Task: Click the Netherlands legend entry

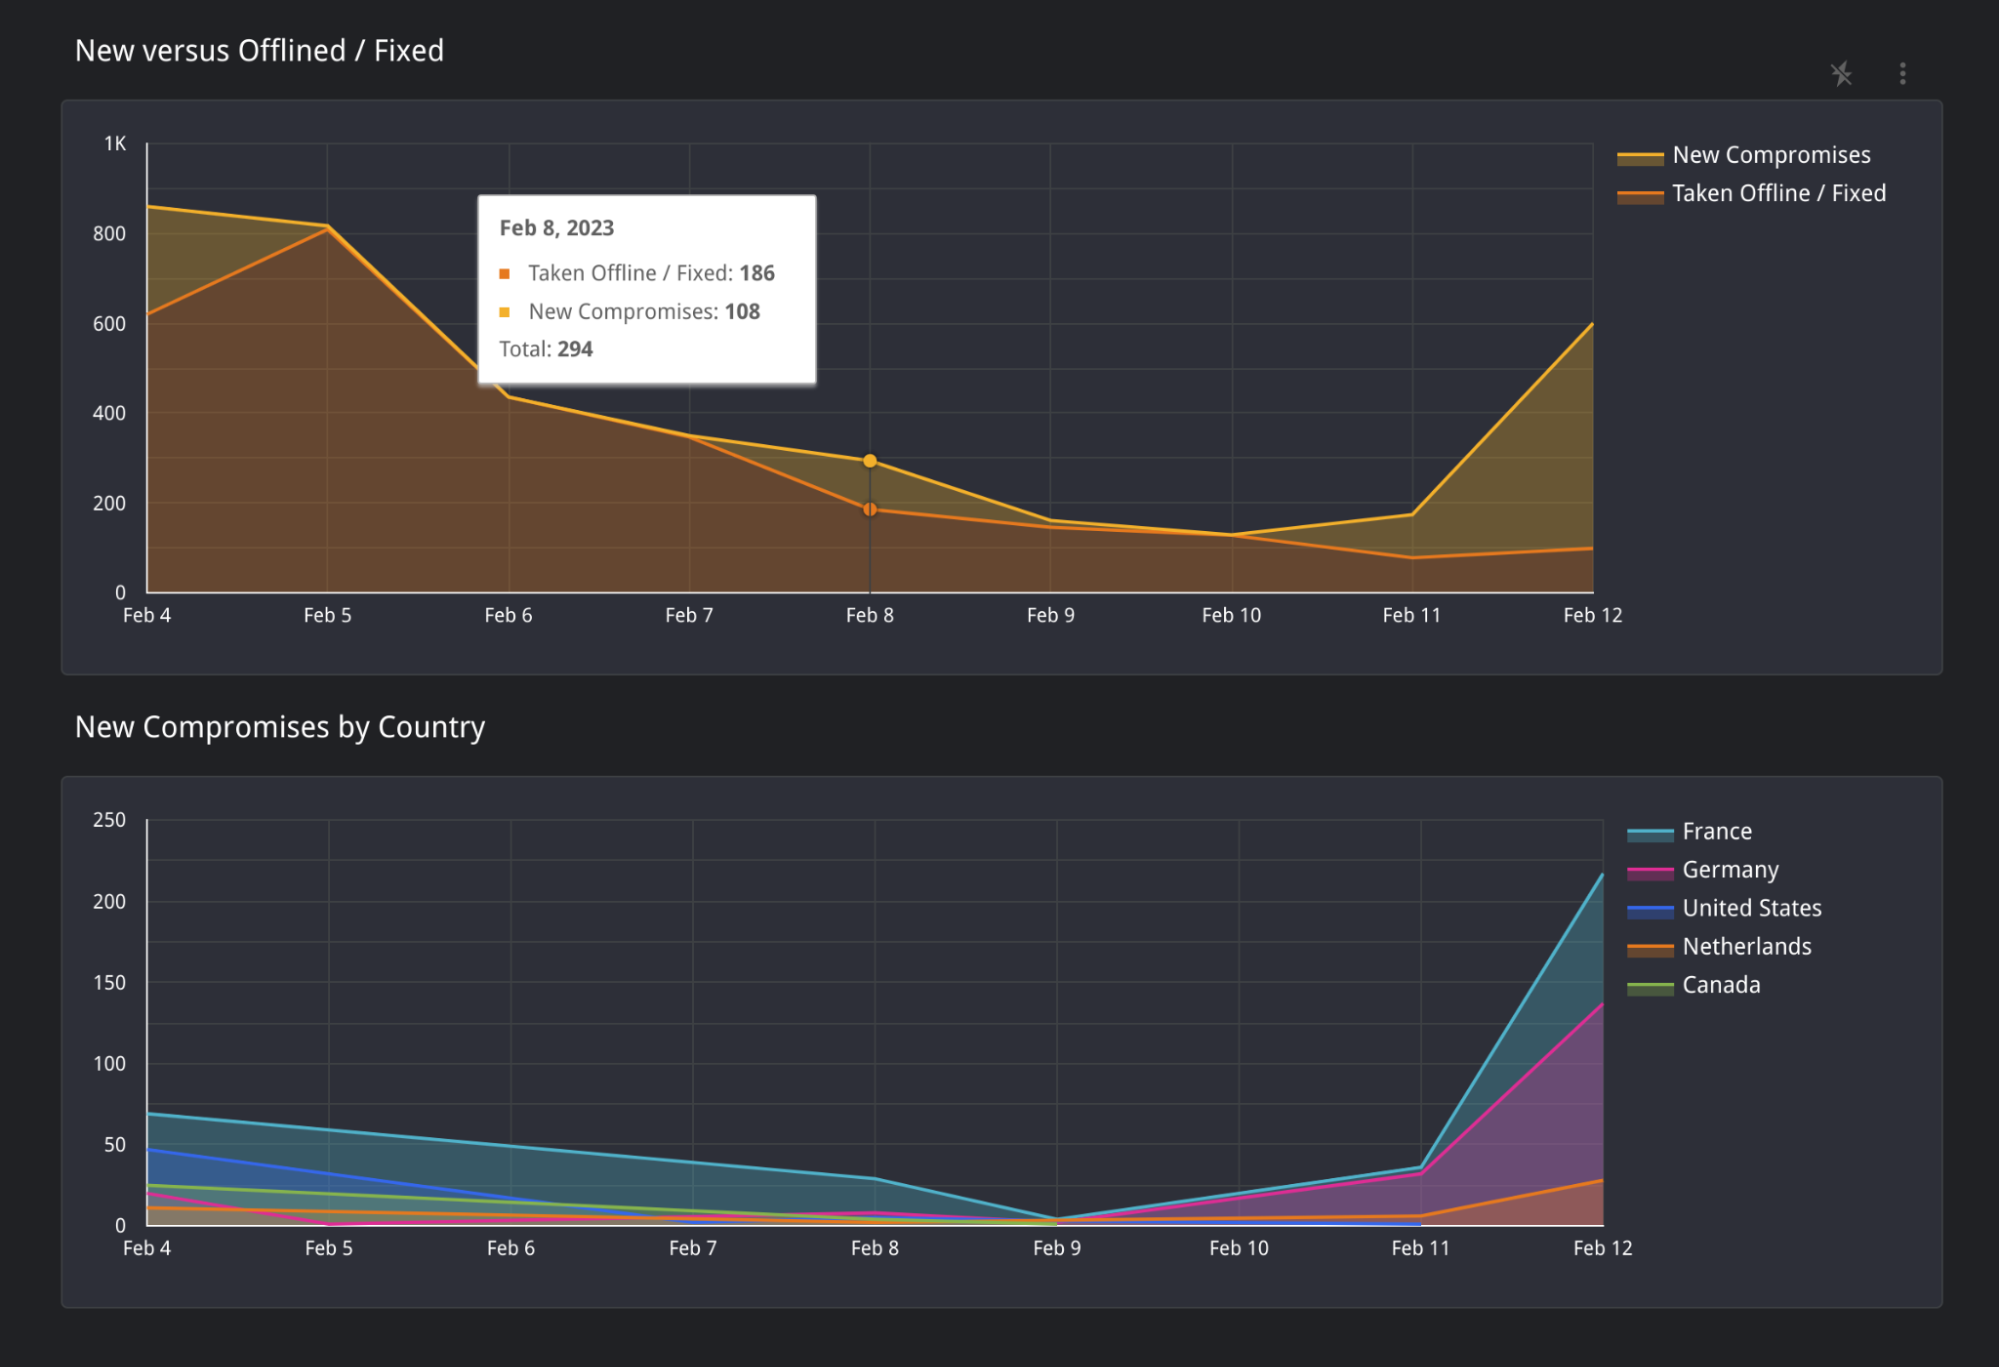Action: 1746,947
